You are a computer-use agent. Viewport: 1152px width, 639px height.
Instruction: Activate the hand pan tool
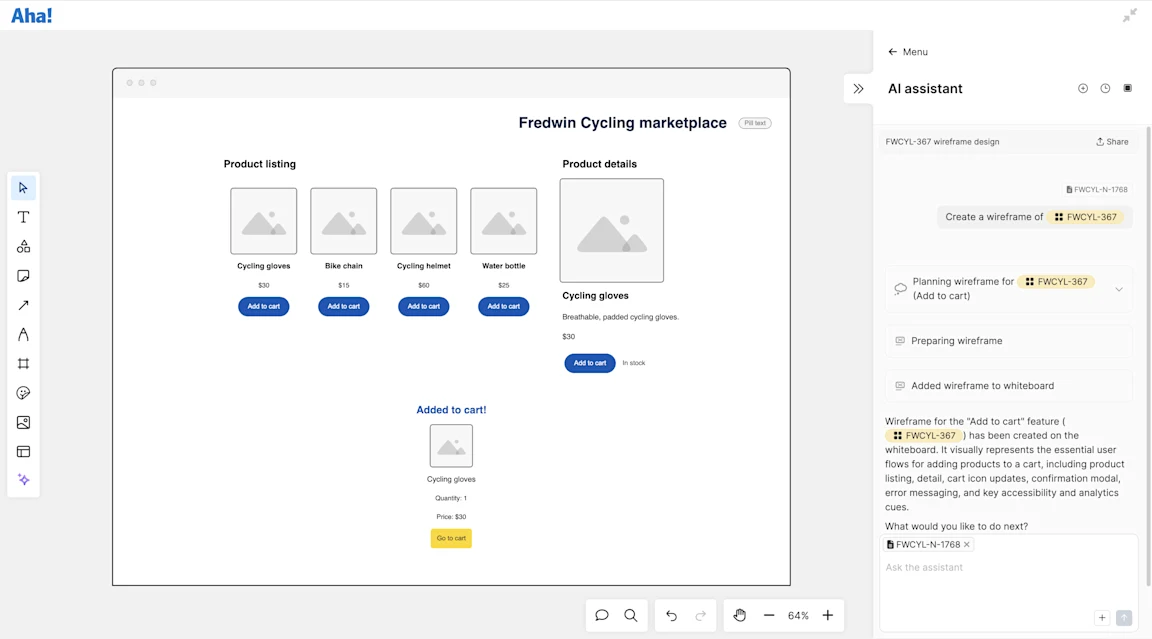click(740, 615)
